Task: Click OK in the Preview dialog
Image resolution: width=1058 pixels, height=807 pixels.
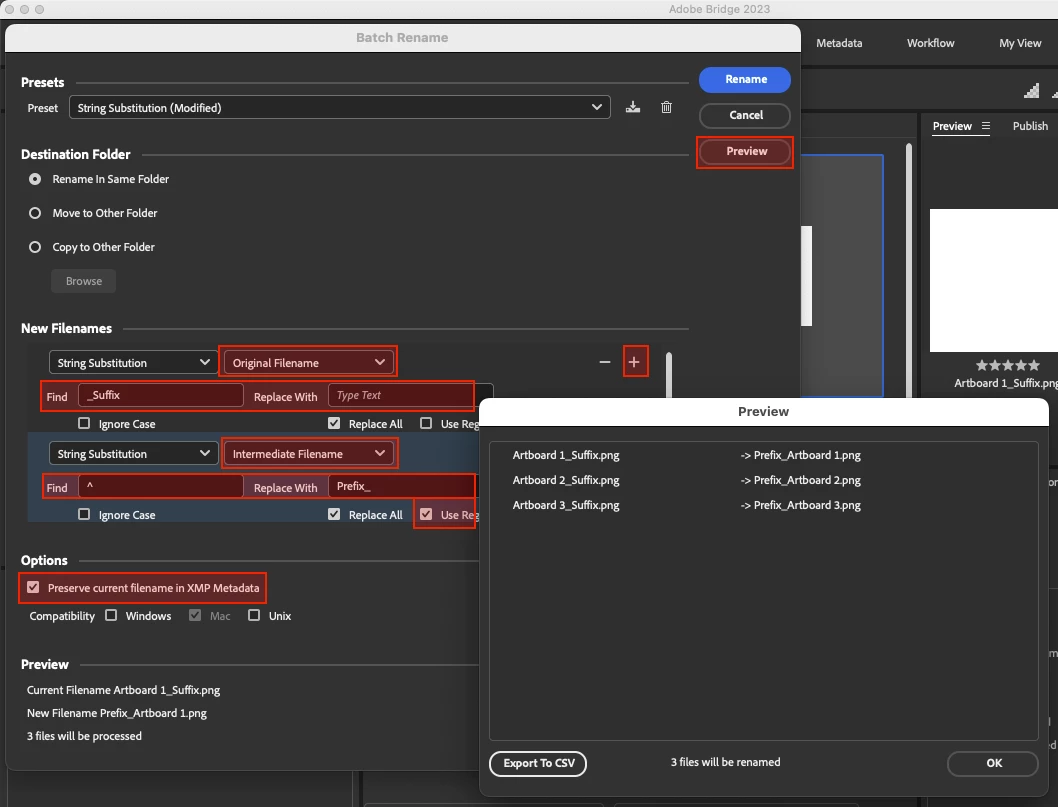Action: click(993, 763)
